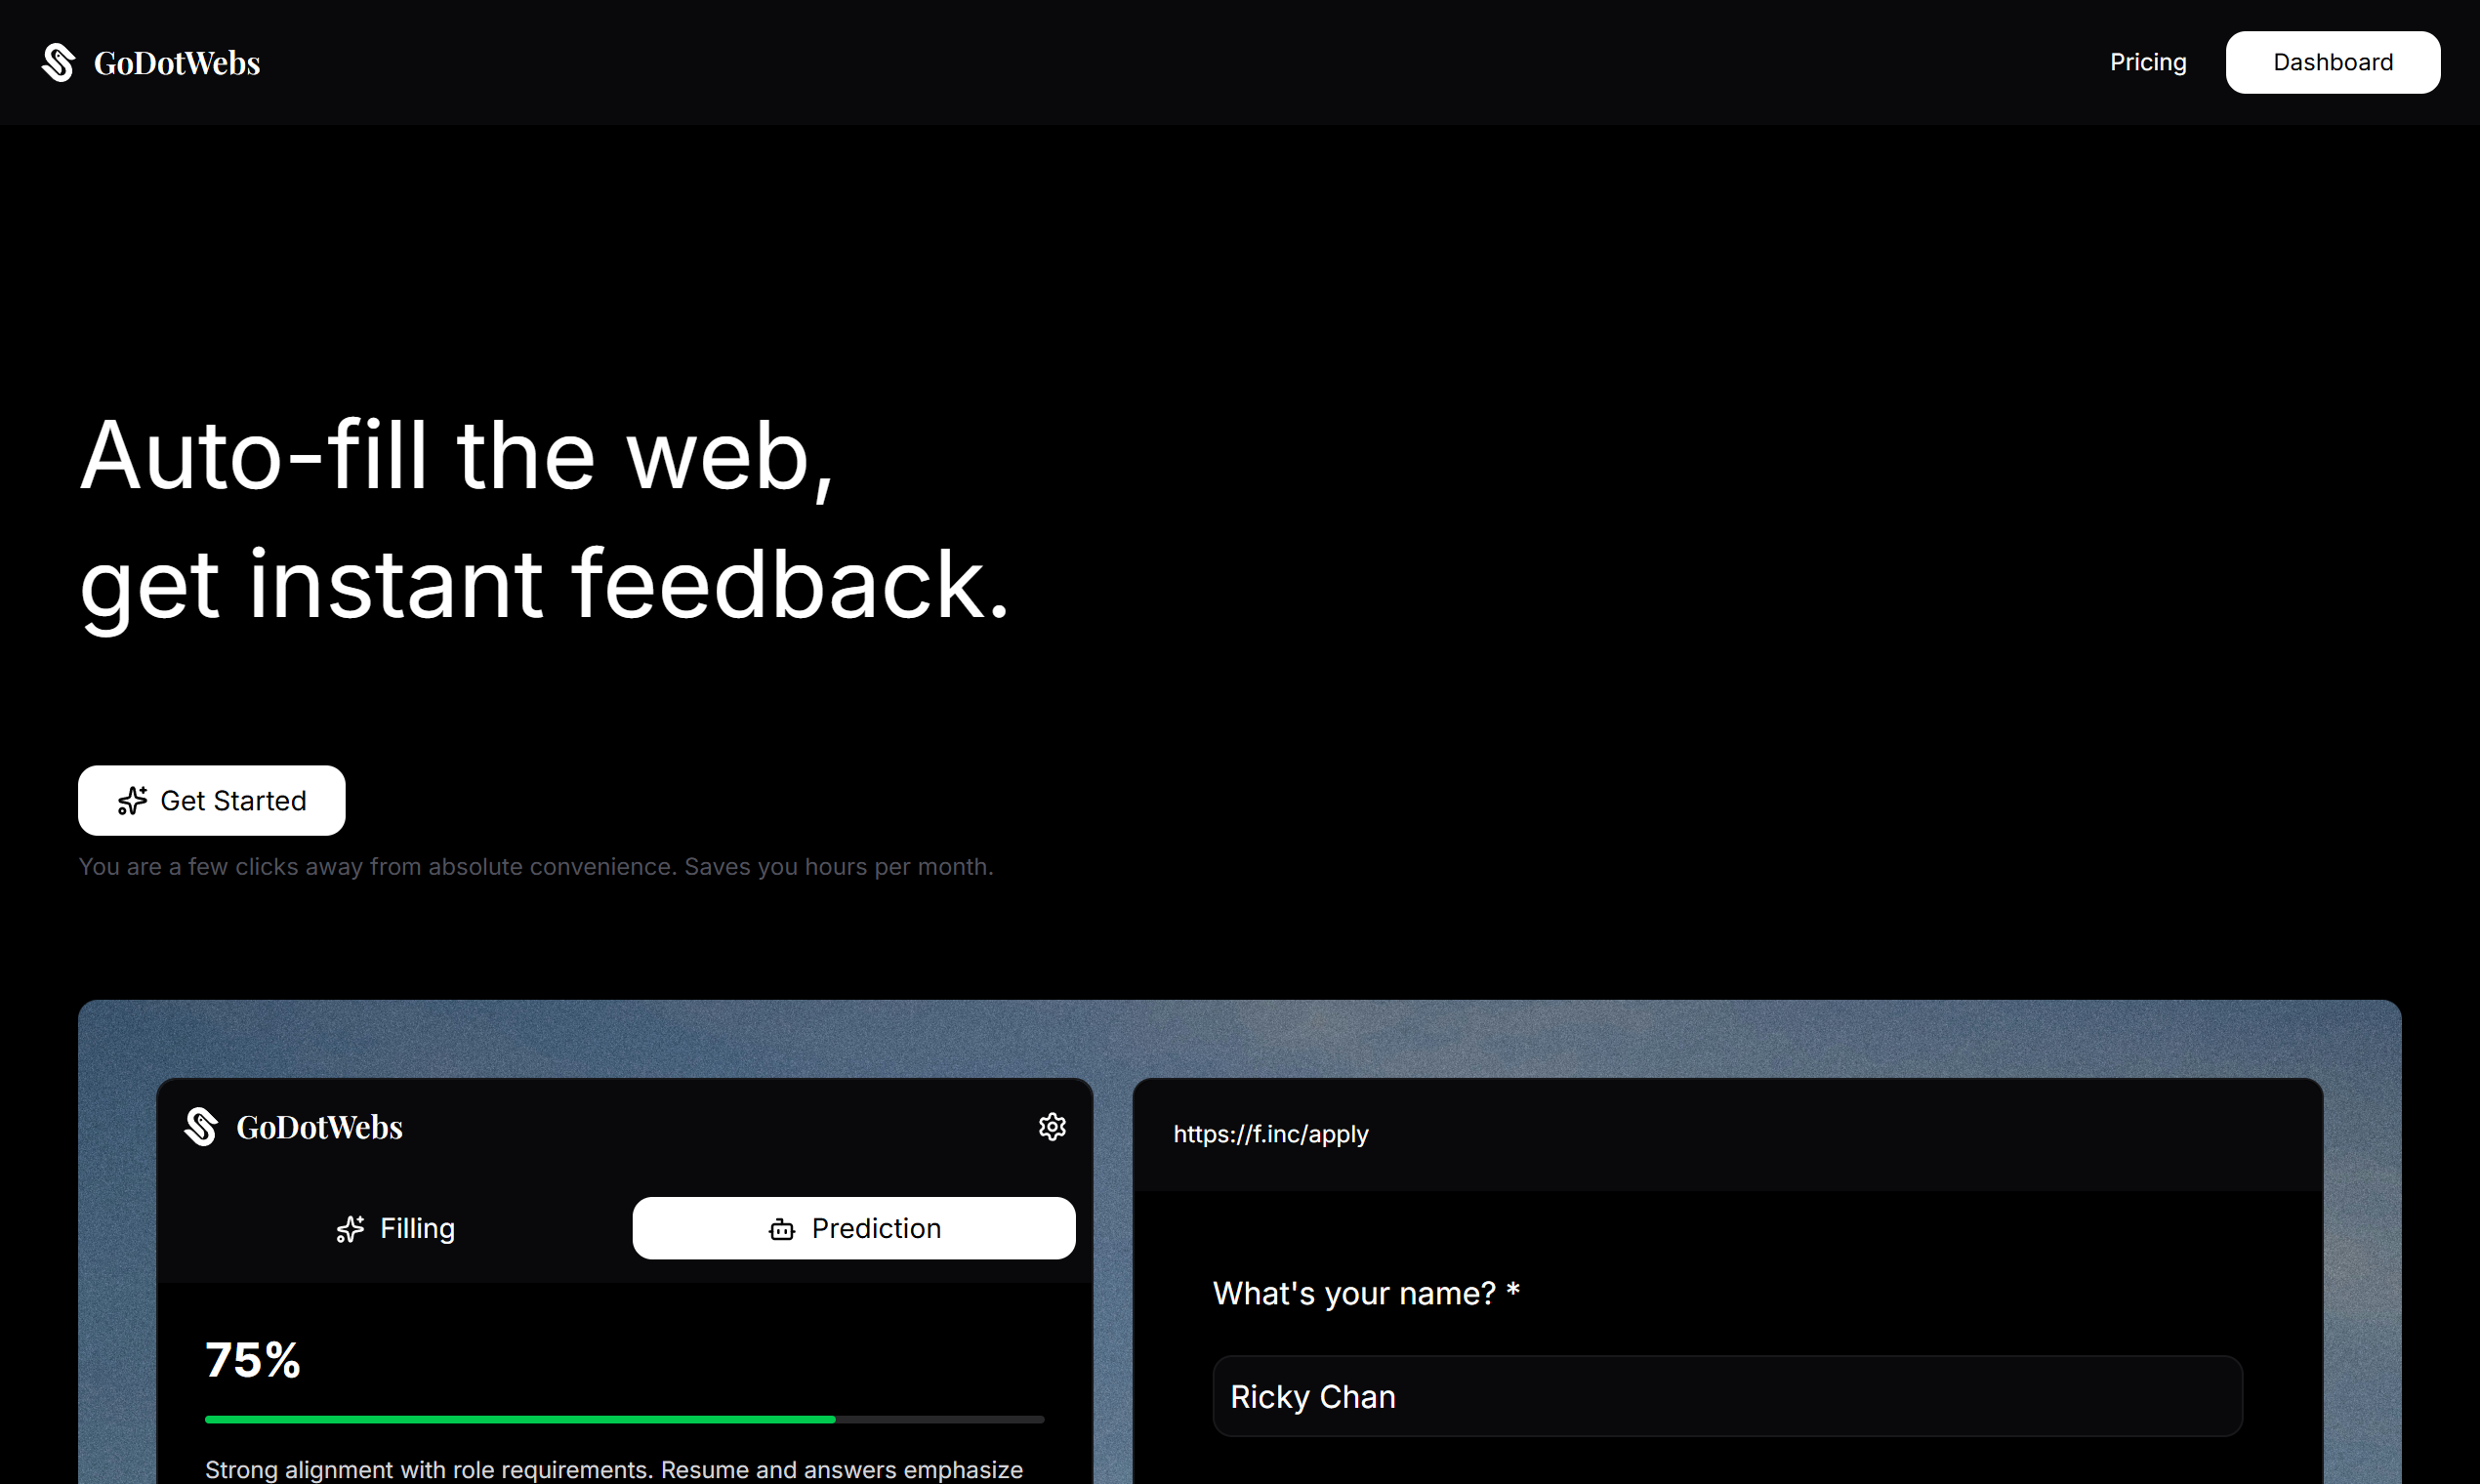Viewport: 2480px width, 1484px height.
Task: Switch to the Prediction tab
Action: 854,1228
